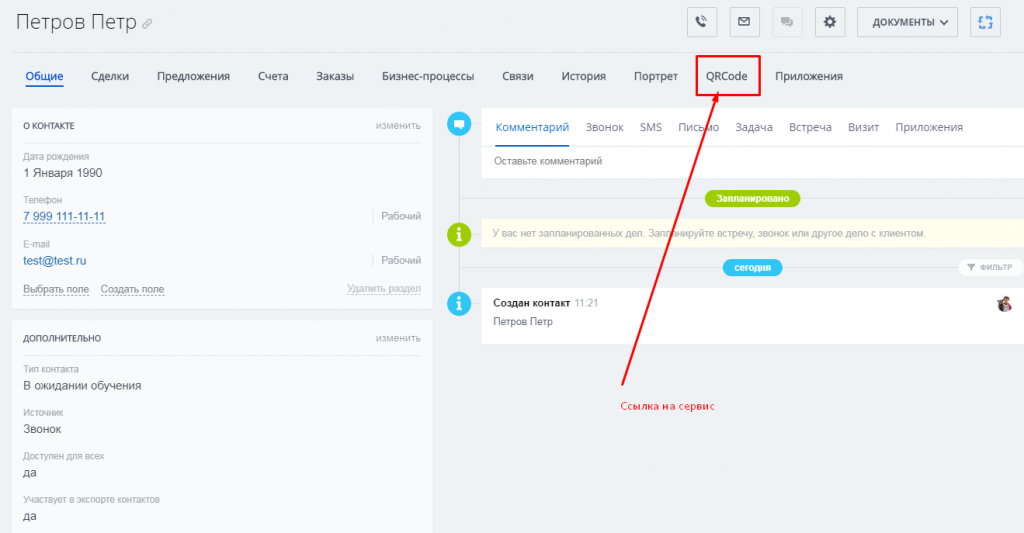Screen dimensions: 1024x533
Task: Open the Портрет tab
Action: (x=656, y=76)
